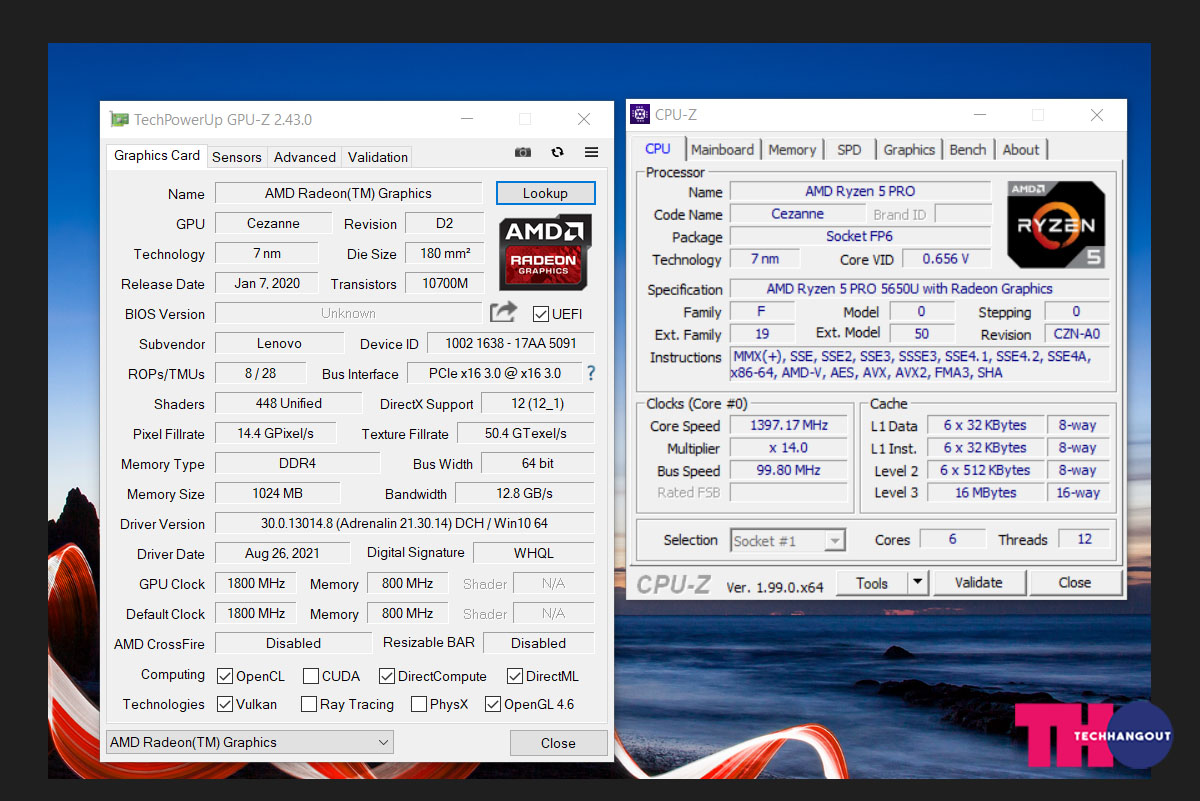Click the Bus Speed value 99.80 MHz

[789, 471]
